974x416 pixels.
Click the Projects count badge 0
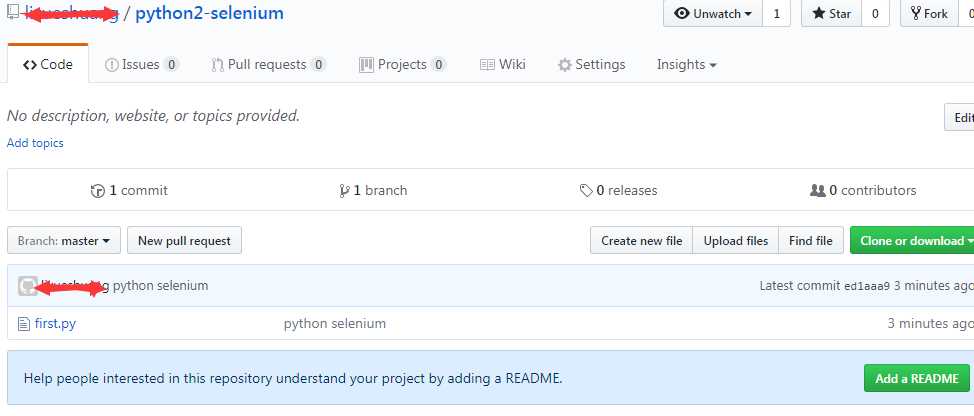[439, 65]
